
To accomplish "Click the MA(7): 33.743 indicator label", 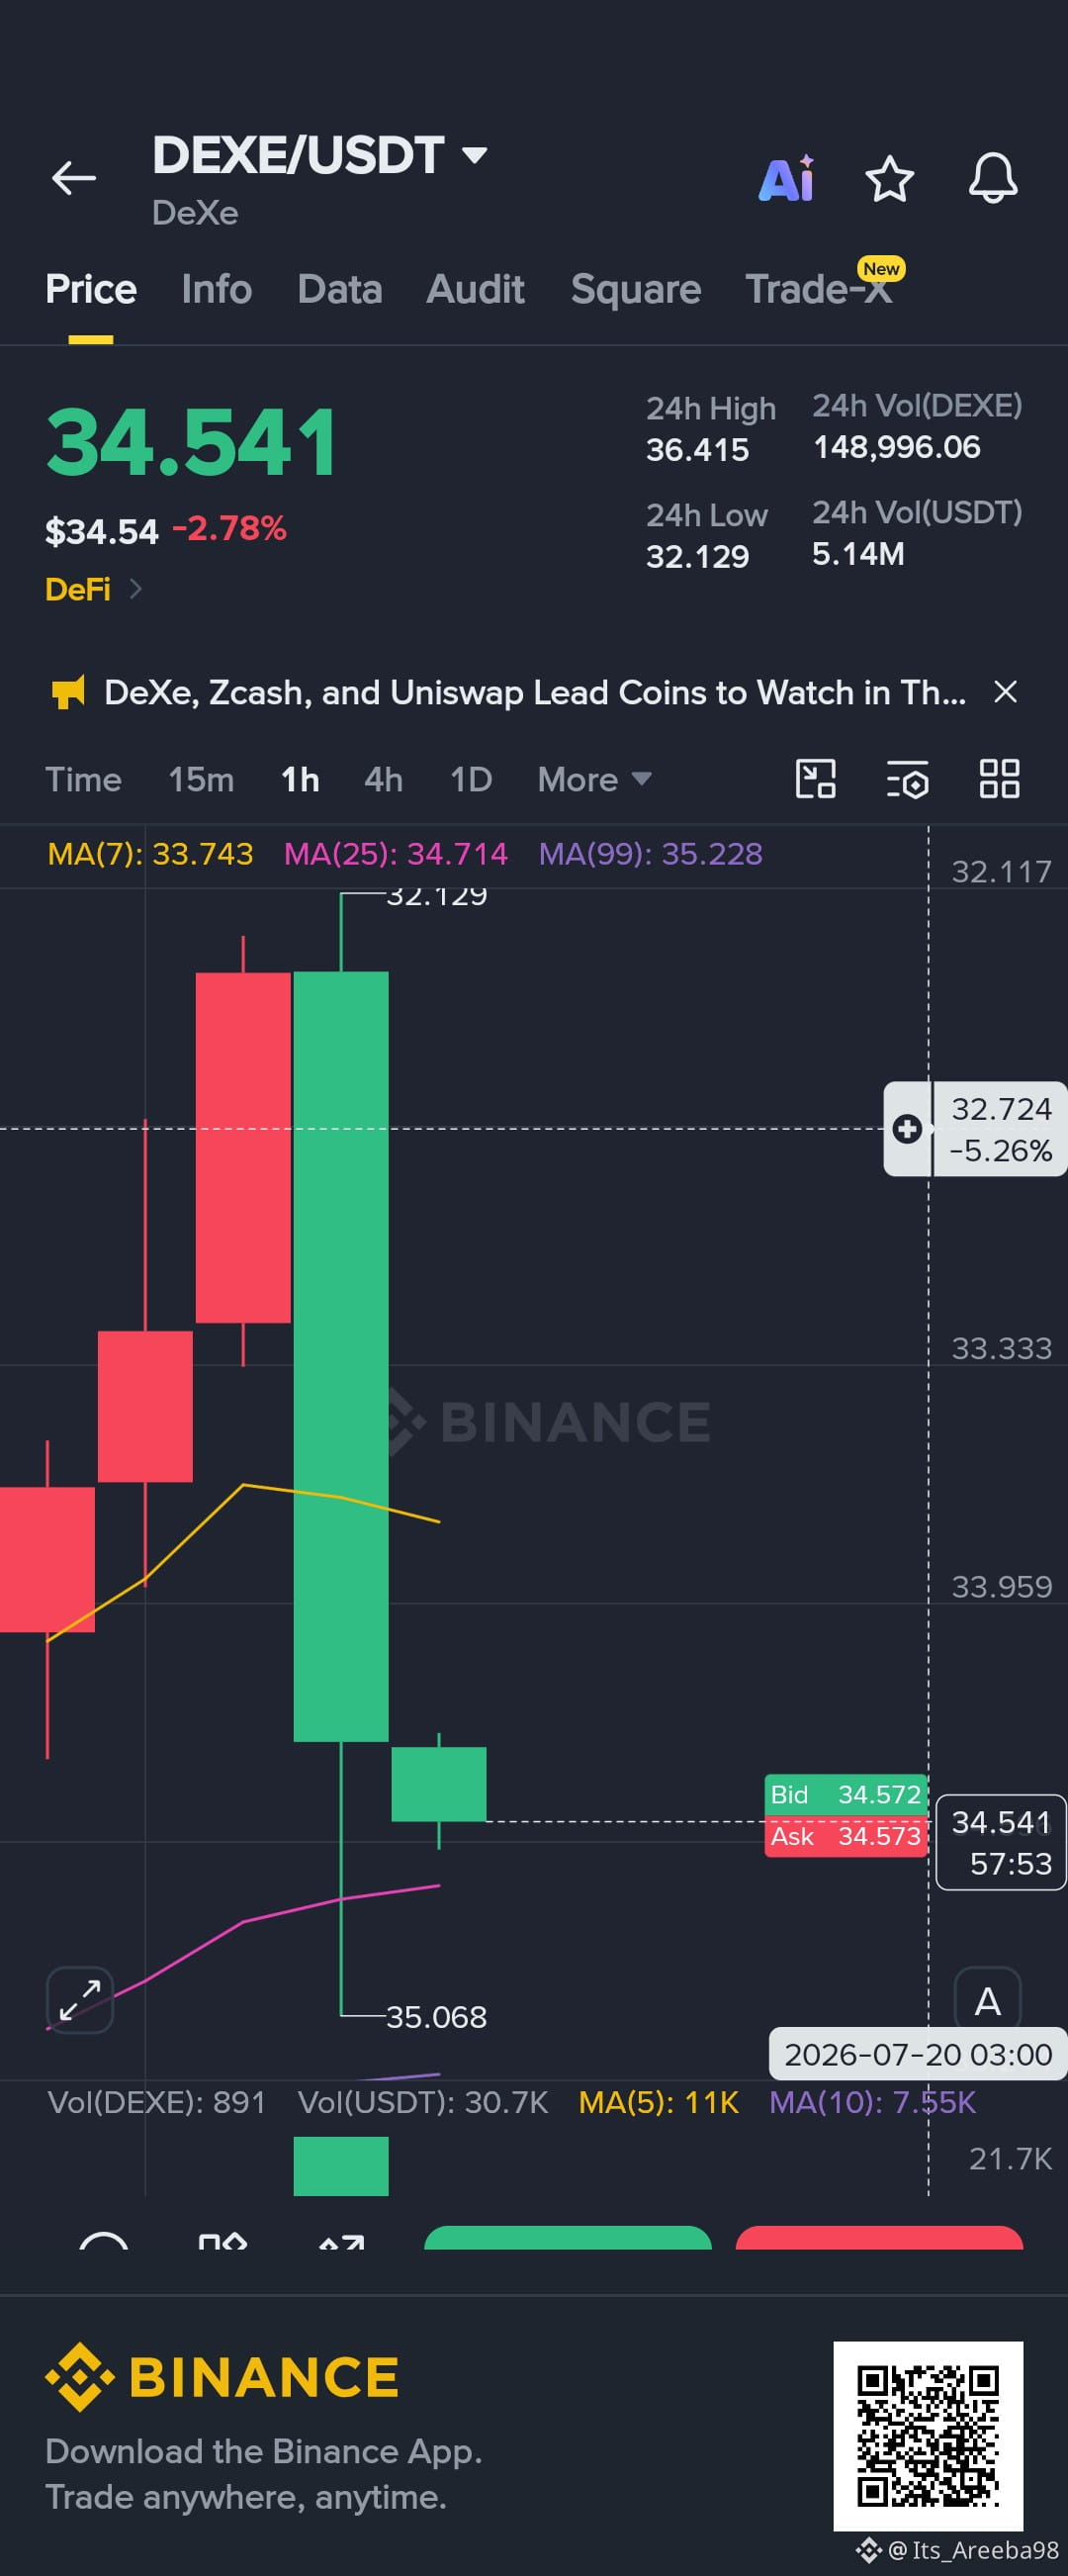I will pyautogui.click(x=150, y=854).
